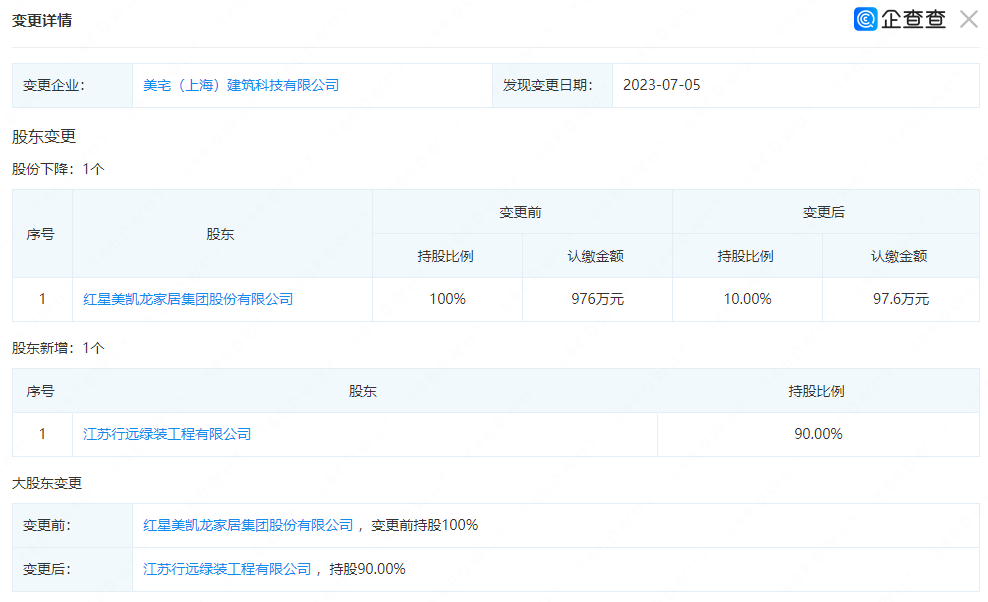Click the 企查查 logo icon

click(865, 19)
